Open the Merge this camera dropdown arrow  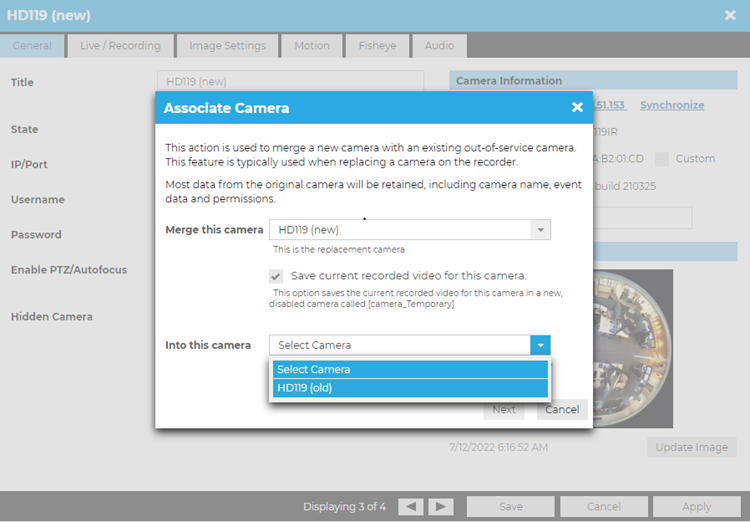click(x=540, y=230)
